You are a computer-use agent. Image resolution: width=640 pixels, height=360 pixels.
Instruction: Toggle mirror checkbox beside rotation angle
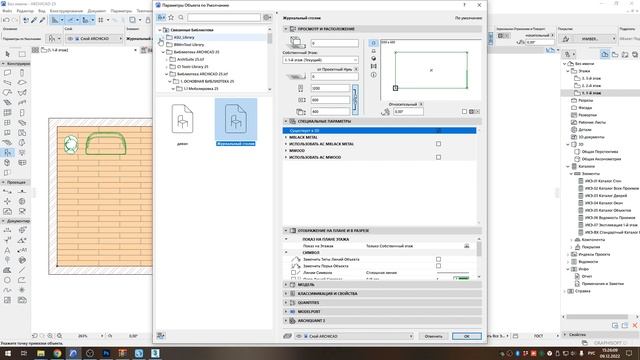pos(464,111)
